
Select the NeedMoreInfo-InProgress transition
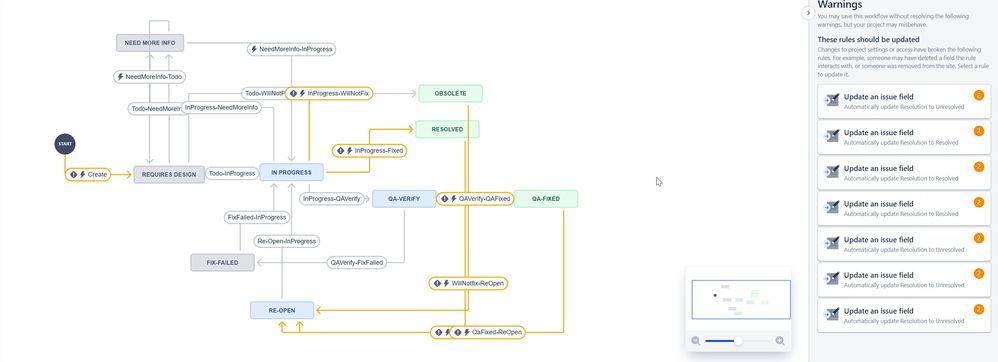(x=292, y=49)
